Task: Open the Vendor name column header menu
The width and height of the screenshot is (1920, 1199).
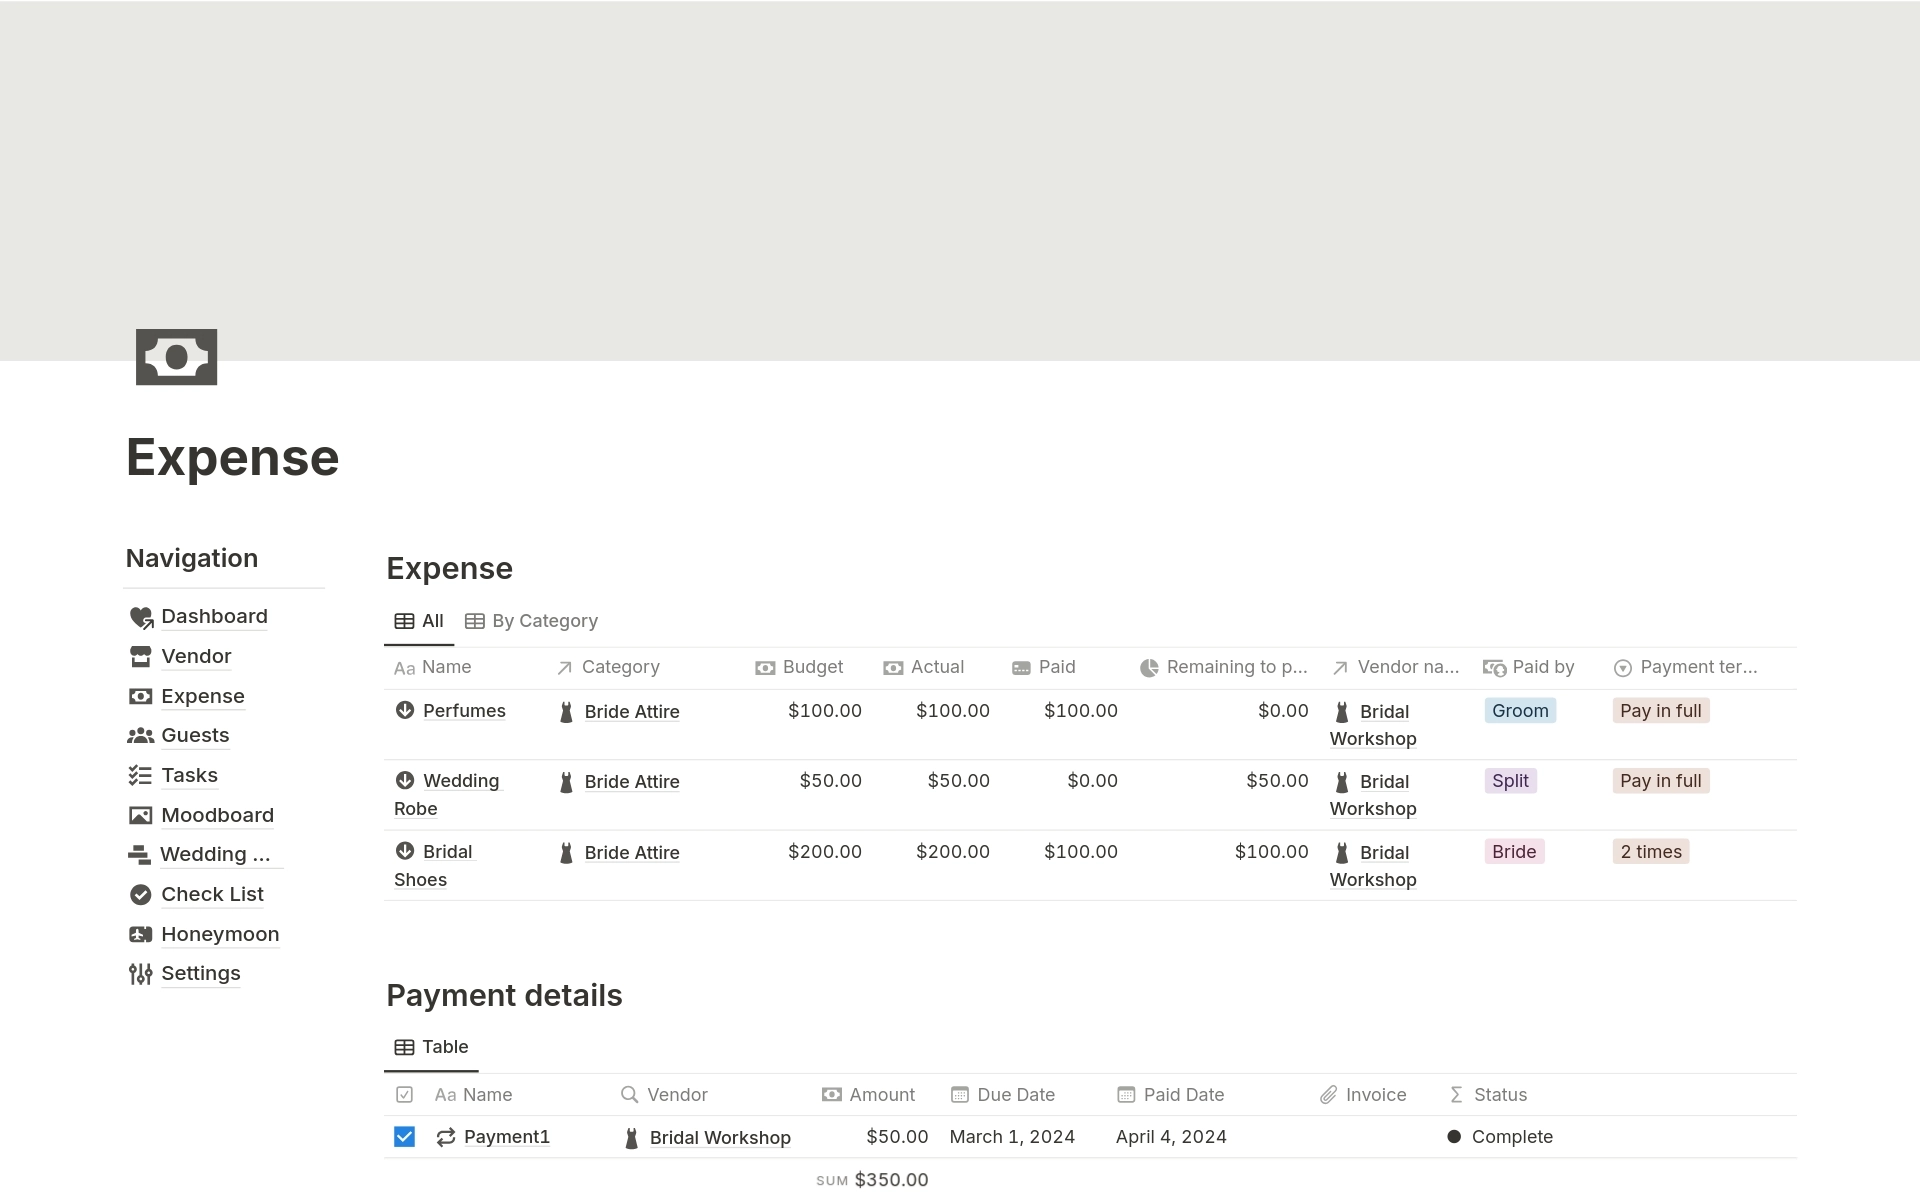Action: (1395, 668)
